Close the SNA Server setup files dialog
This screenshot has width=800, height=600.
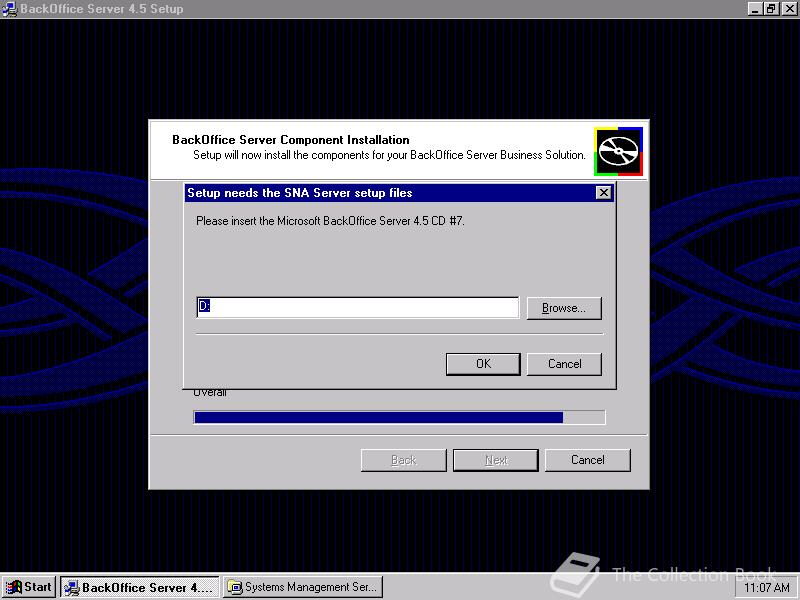point(604,192)
